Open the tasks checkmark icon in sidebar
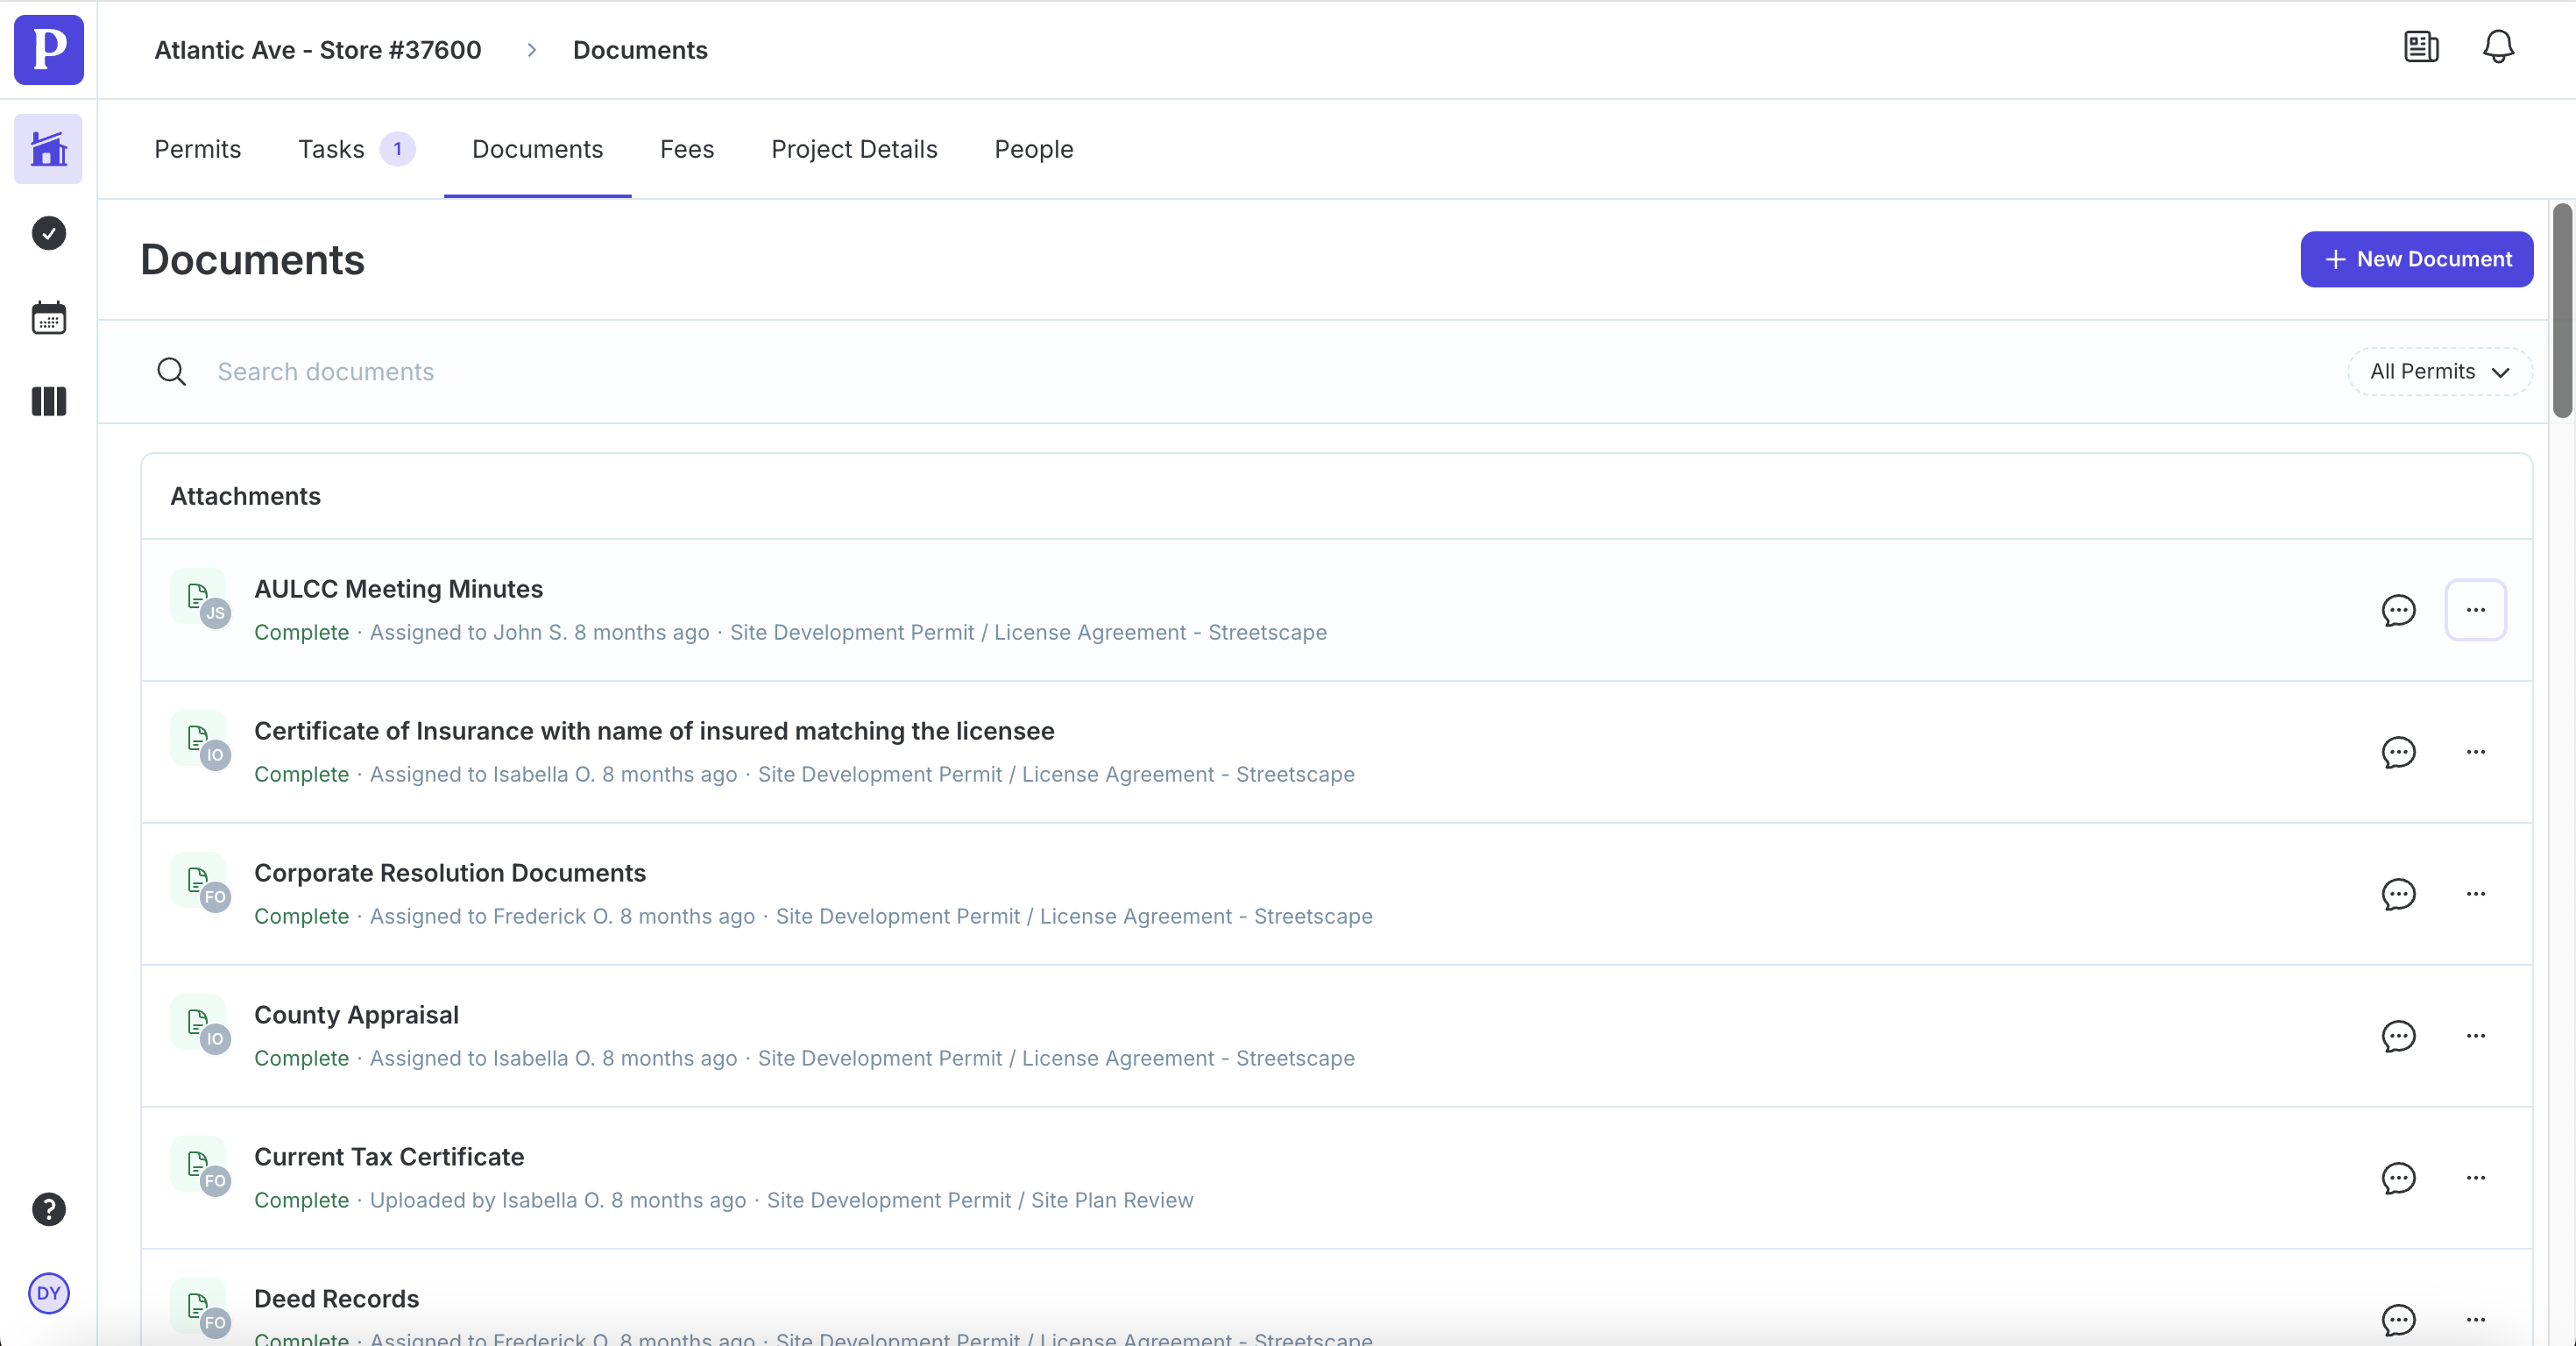Viewport: 2576px width, 1346px height. [48, 233]
